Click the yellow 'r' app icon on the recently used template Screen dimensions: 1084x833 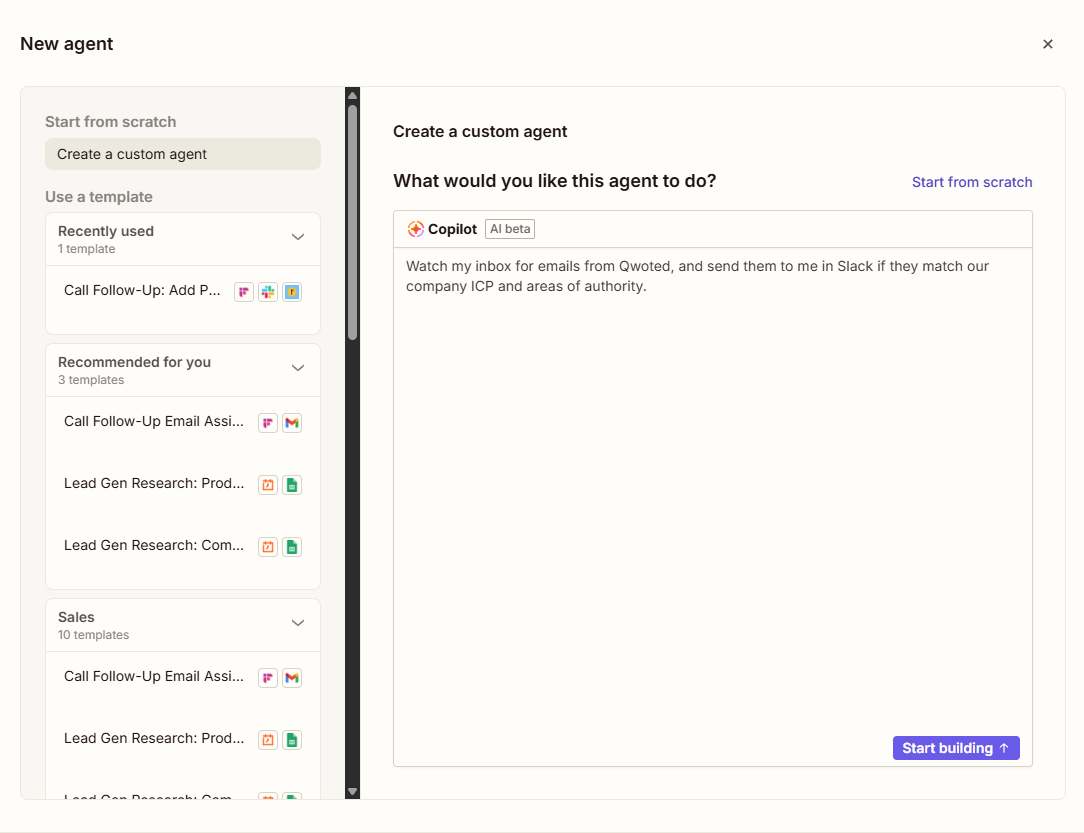coord(292,291)
